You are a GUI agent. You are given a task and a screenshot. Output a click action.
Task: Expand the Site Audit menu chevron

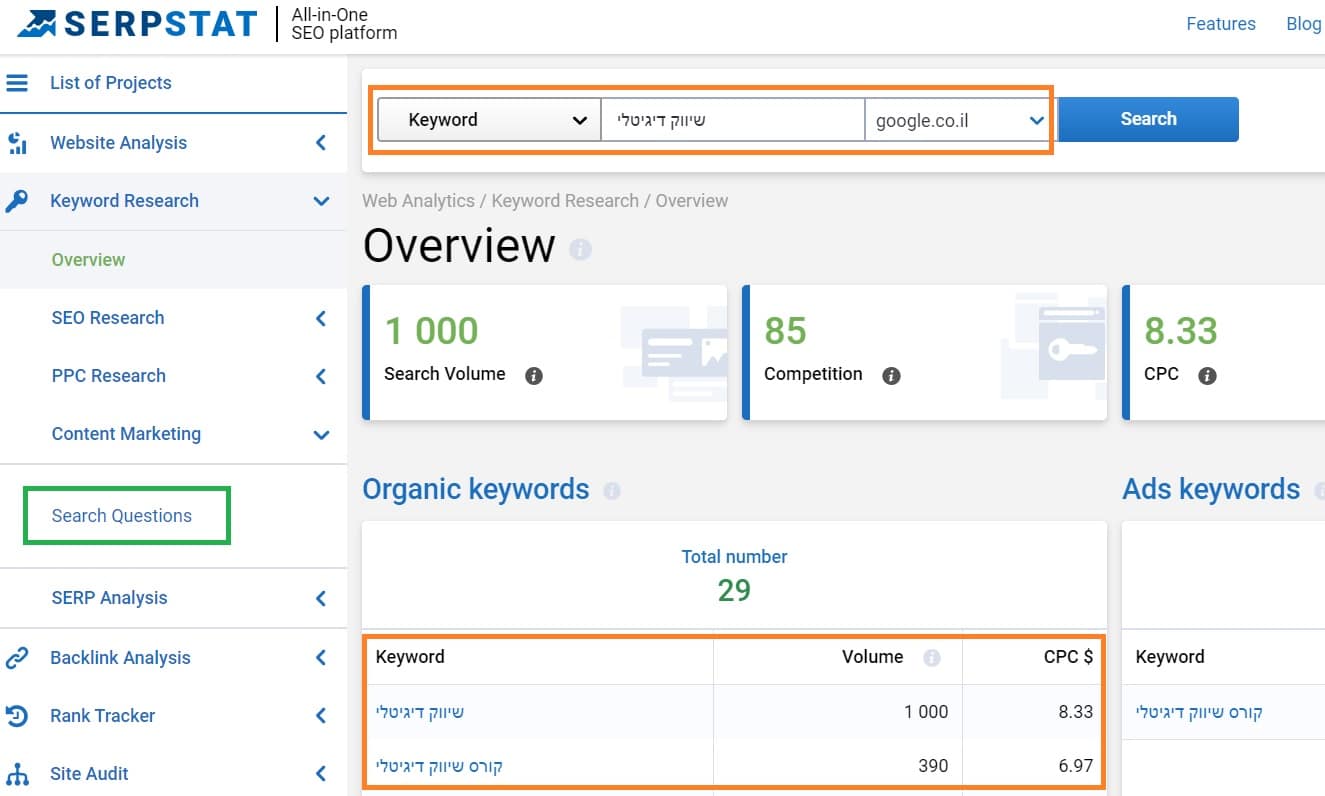[x=321, y=774]
